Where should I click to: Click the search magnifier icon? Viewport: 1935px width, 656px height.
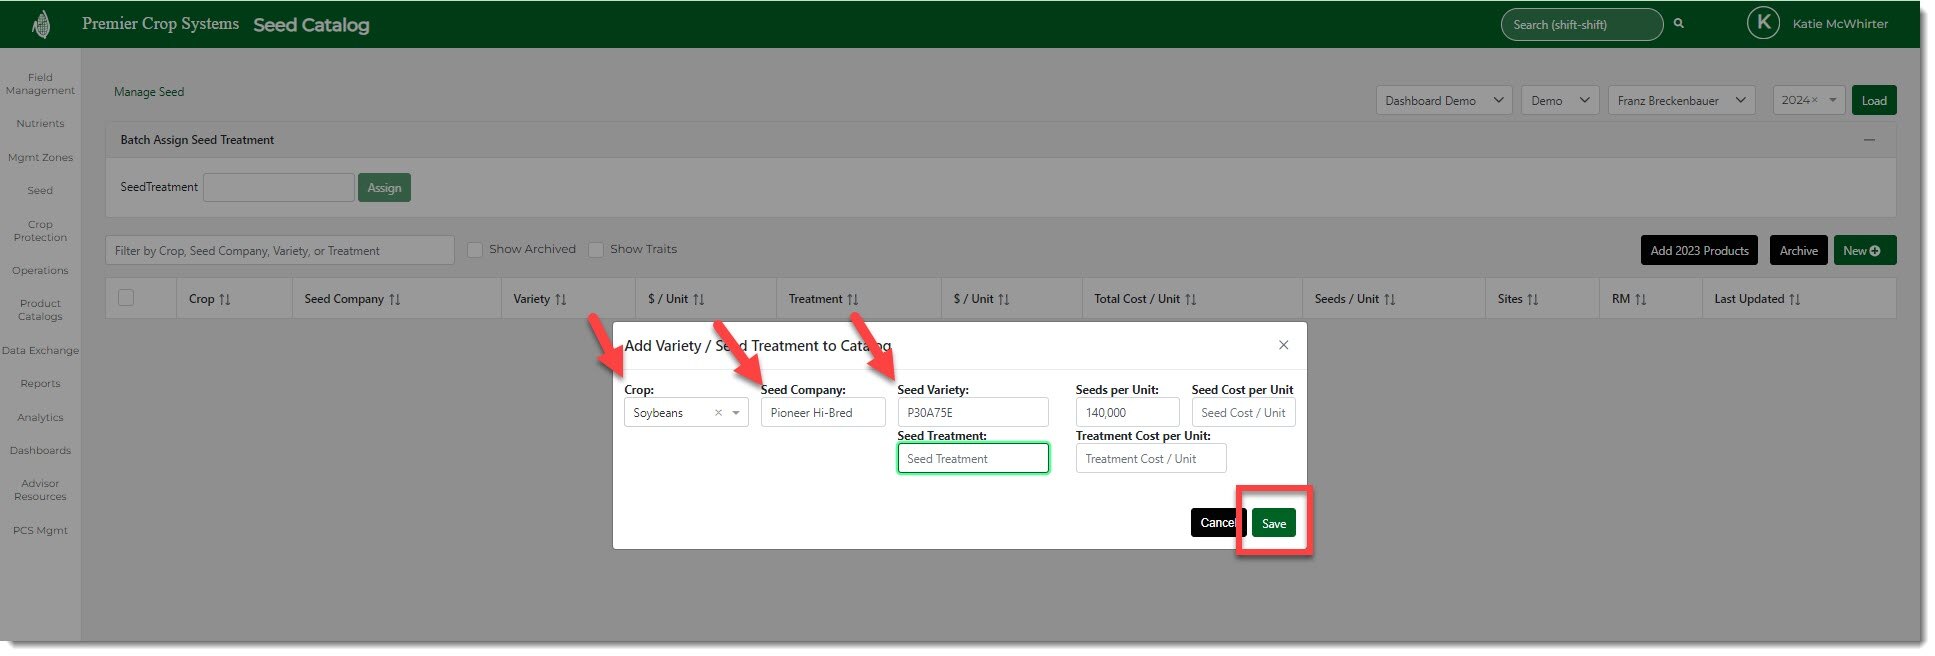(x=1679, y=24)
